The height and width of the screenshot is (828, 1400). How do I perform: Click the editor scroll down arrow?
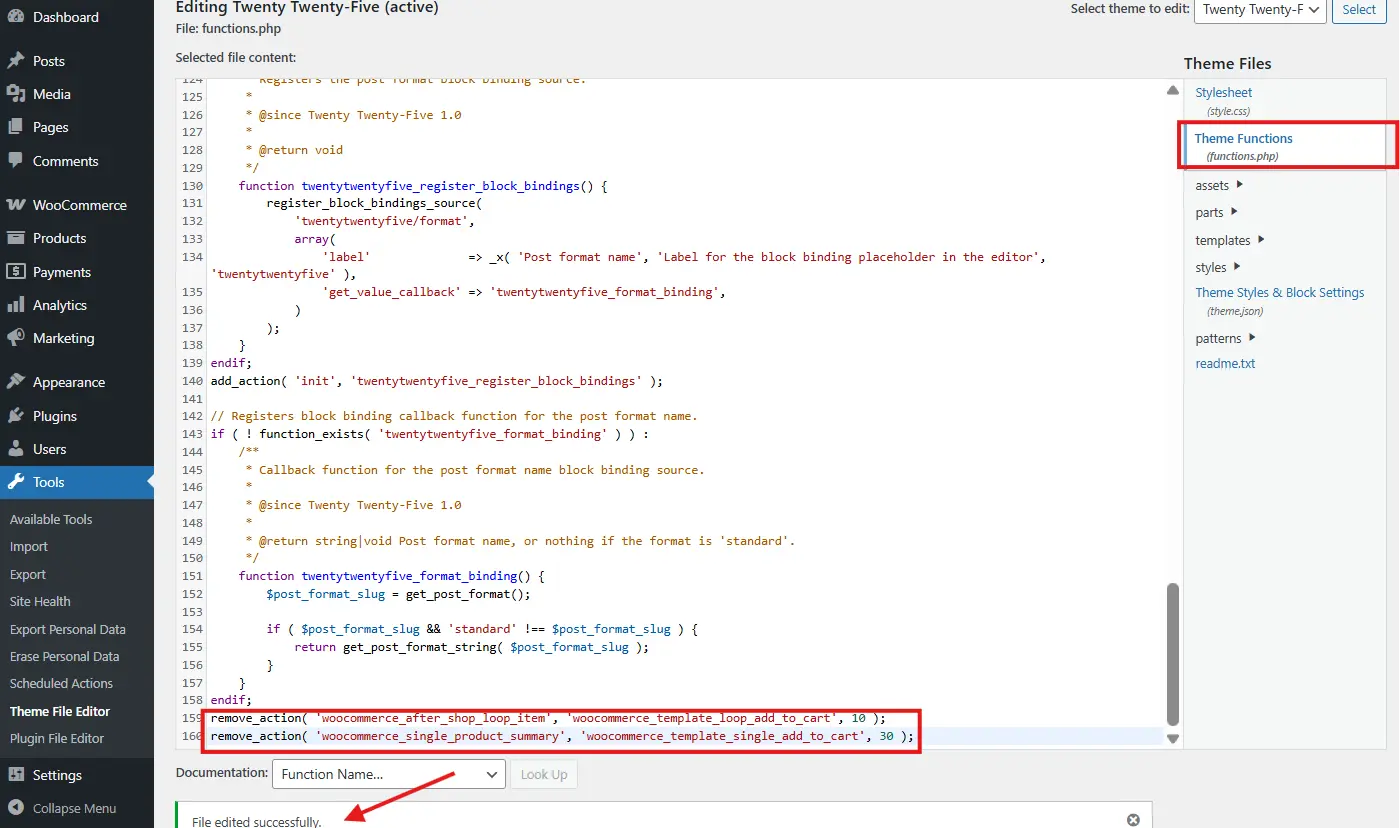[x=1173, y=739]
